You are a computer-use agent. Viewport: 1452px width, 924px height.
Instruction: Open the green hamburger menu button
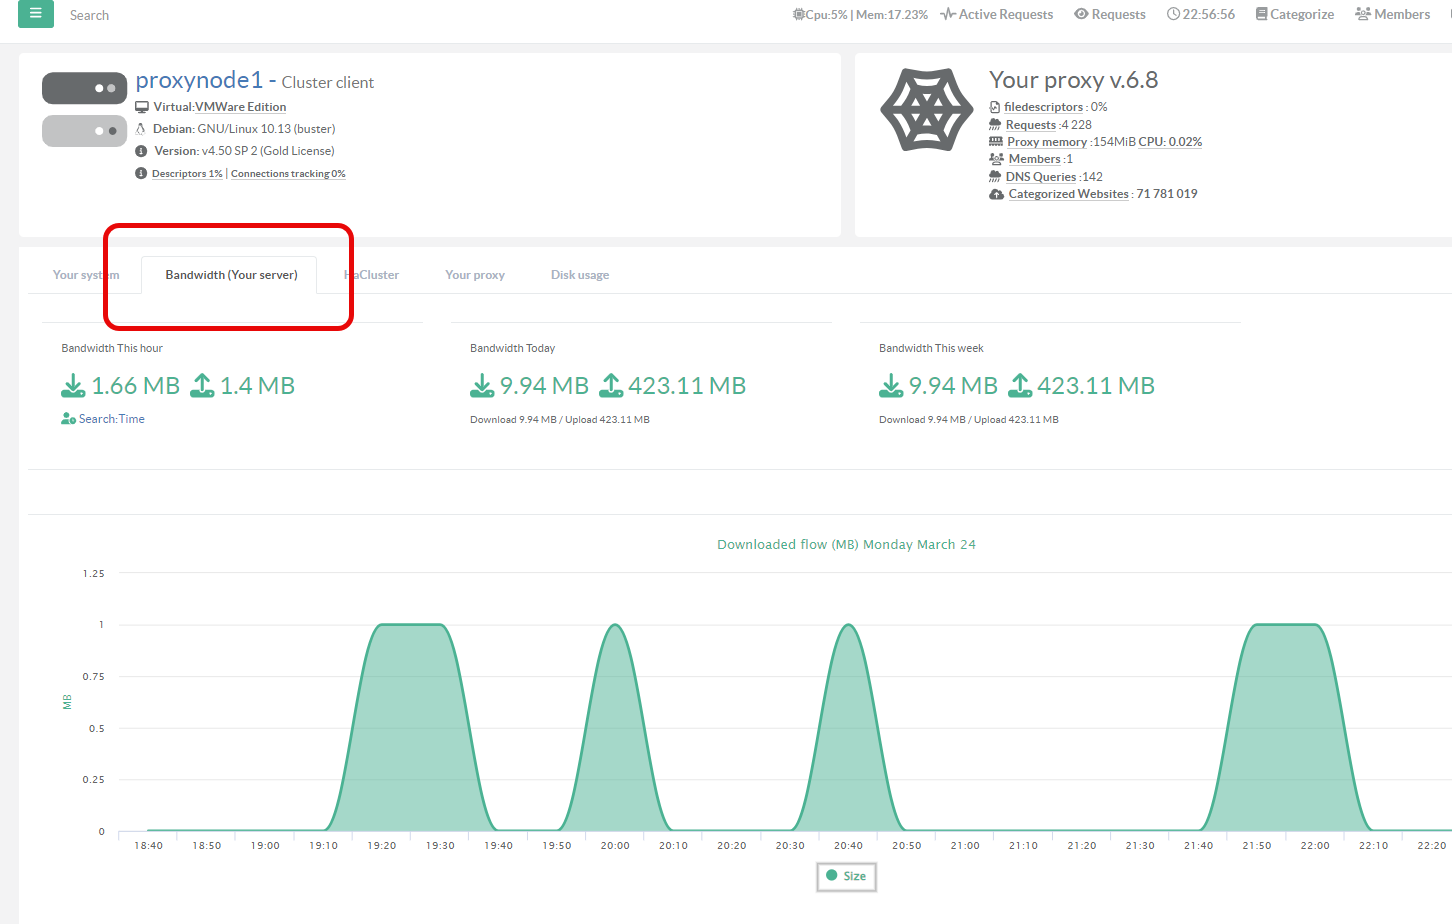click(36, 14)
